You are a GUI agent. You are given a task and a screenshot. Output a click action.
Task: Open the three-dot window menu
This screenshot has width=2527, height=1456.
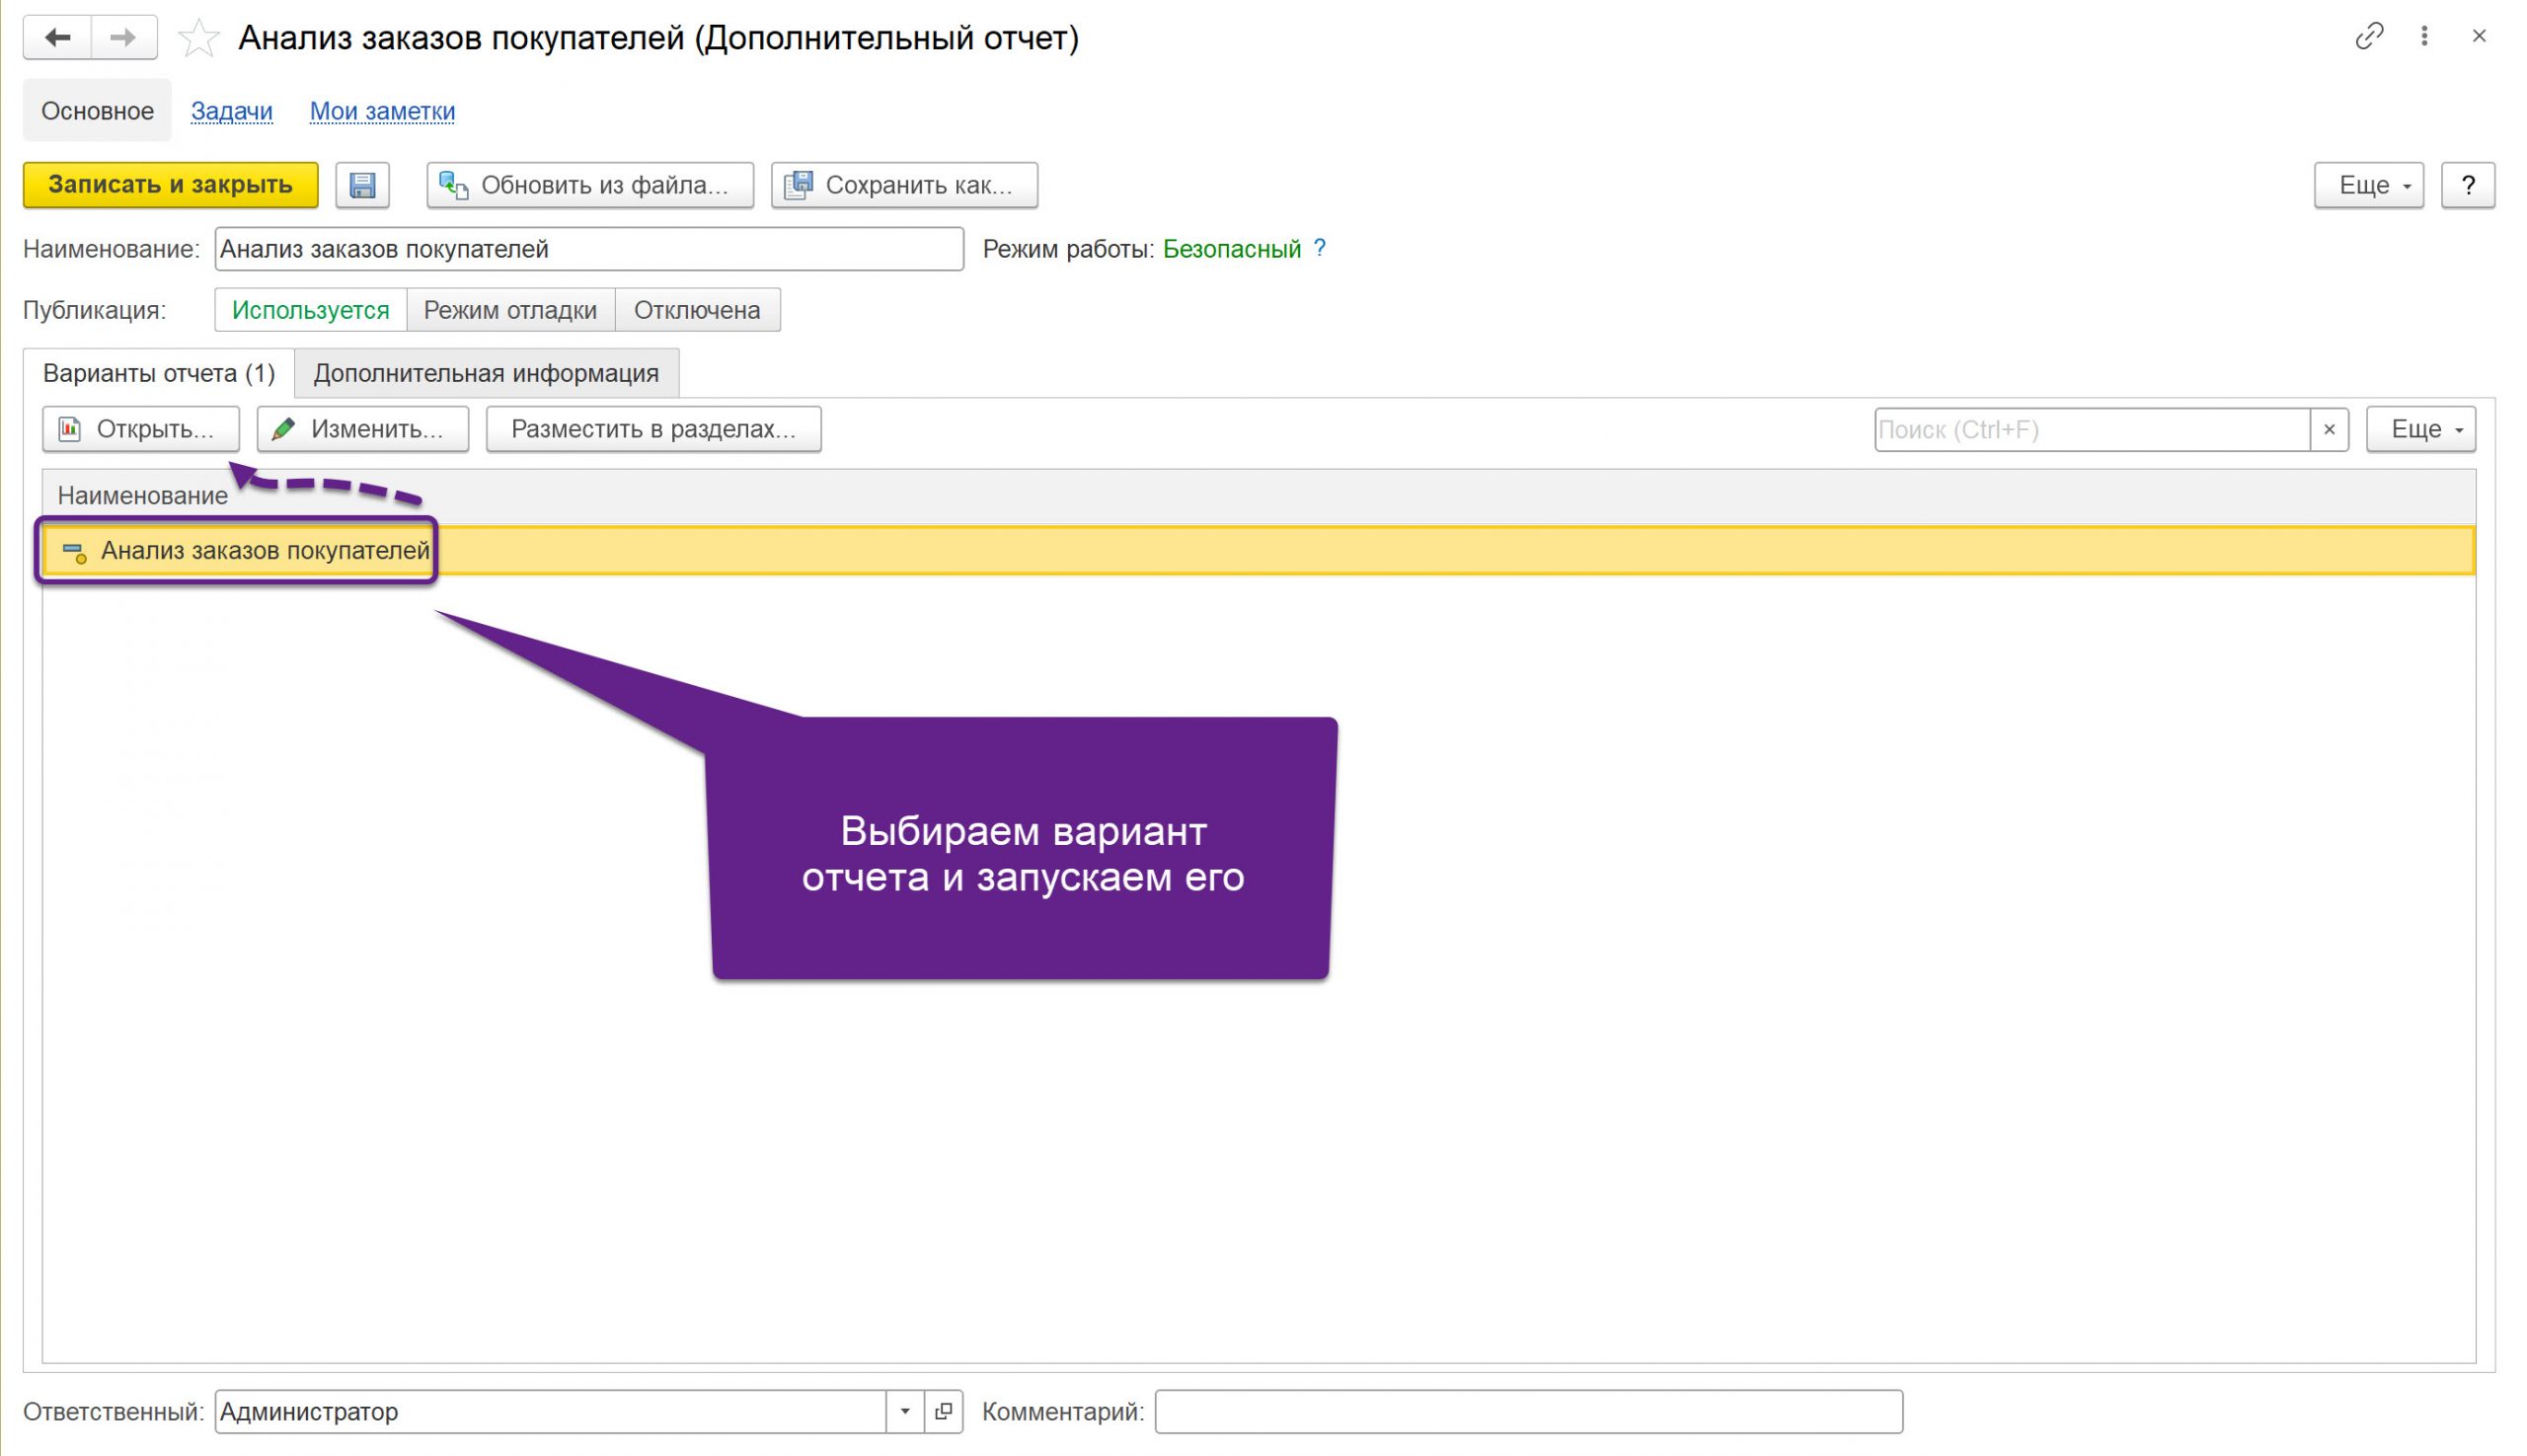tap(2424, 37)
